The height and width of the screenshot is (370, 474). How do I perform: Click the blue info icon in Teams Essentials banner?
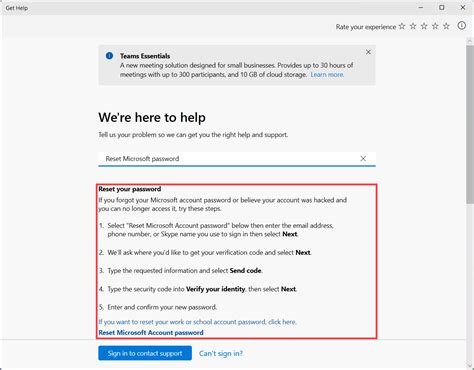[x=109, y=56]
